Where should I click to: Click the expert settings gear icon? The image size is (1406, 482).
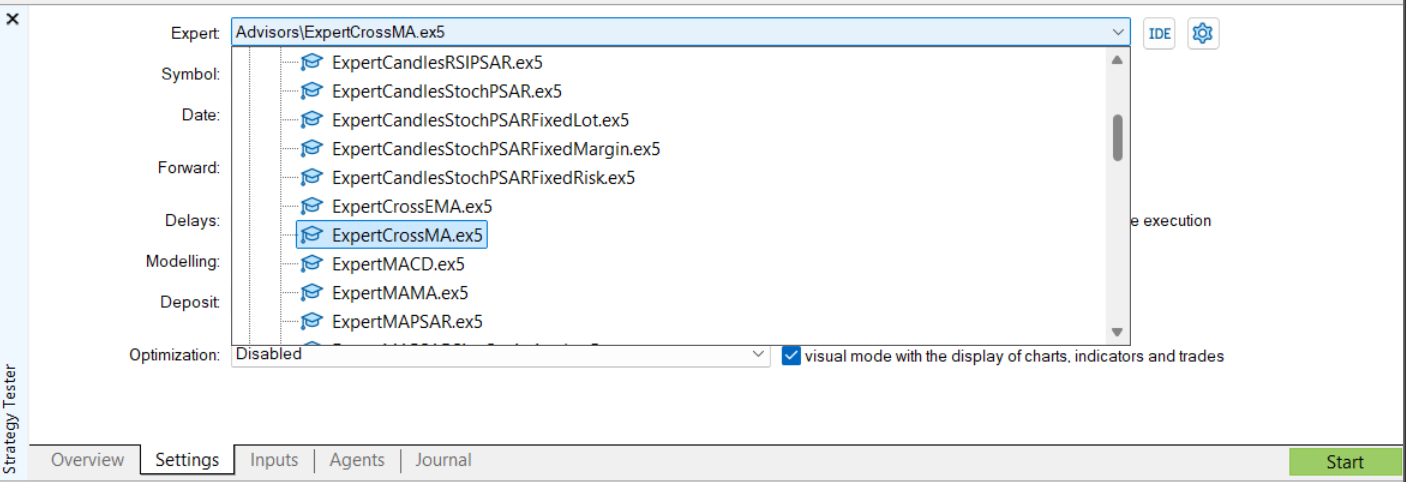click(x=1203, y=33)
